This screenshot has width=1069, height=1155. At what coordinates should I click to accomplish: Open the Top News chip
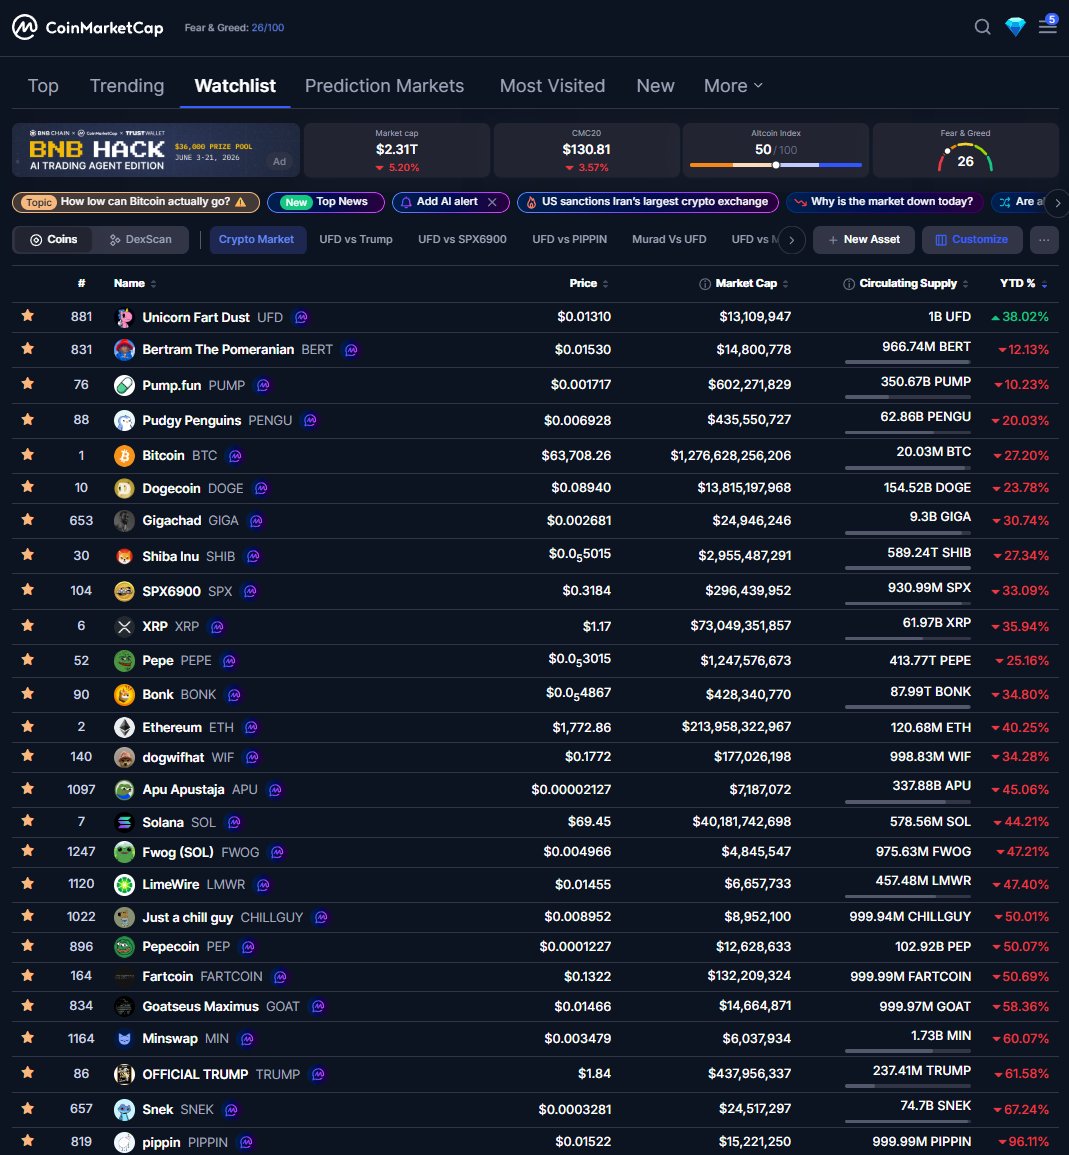326,202
